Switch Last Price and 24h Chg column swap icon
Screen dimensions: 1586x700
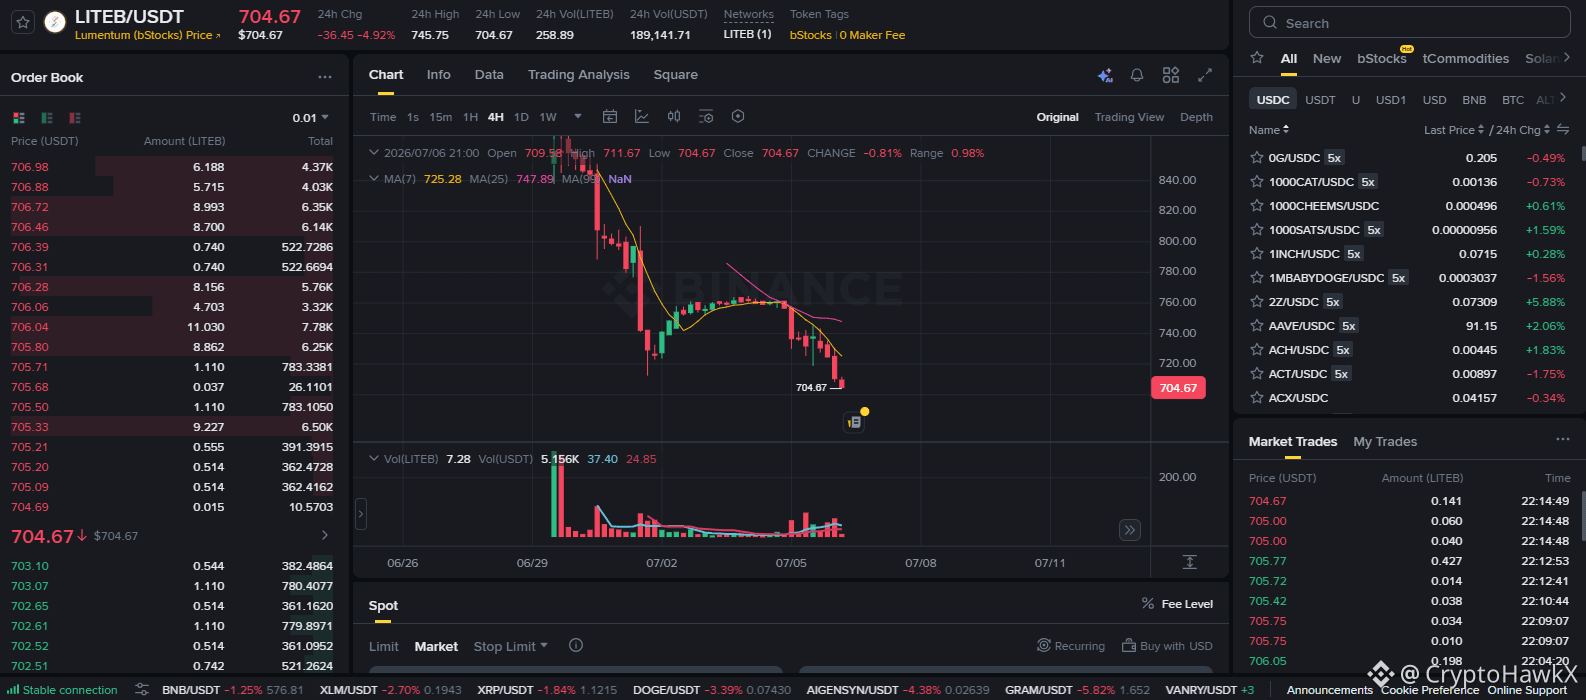(1564, 130)
